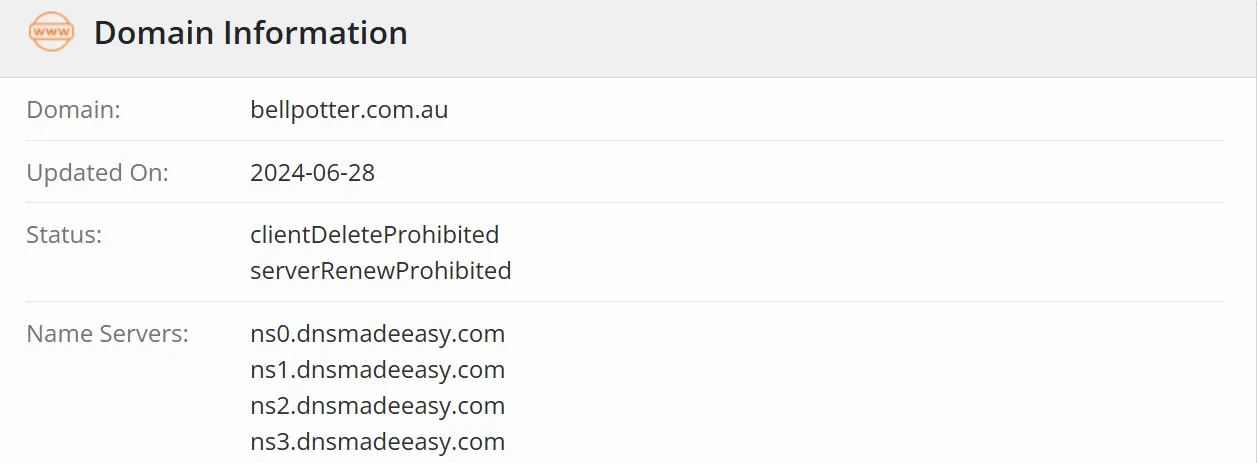Select ns2.dnsmadeeasy.com name server

click(377, 405)
